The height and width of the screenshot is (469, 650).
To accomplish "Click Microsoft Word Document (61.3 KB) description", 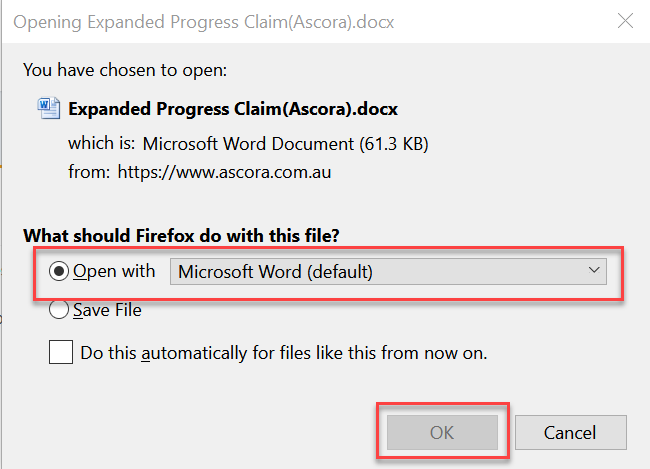I will point(286,144).
